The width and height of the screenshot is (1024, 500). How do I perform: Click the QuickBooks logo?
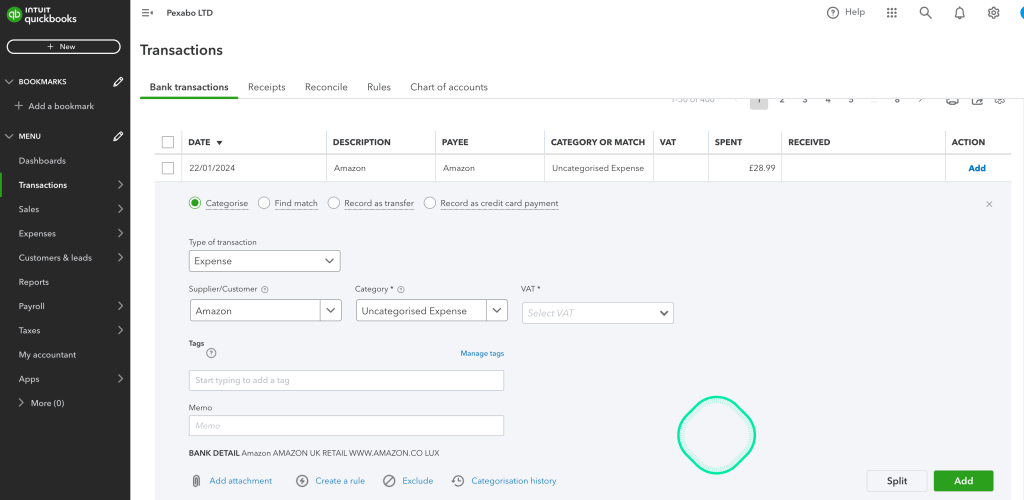(x=42, y=15)
